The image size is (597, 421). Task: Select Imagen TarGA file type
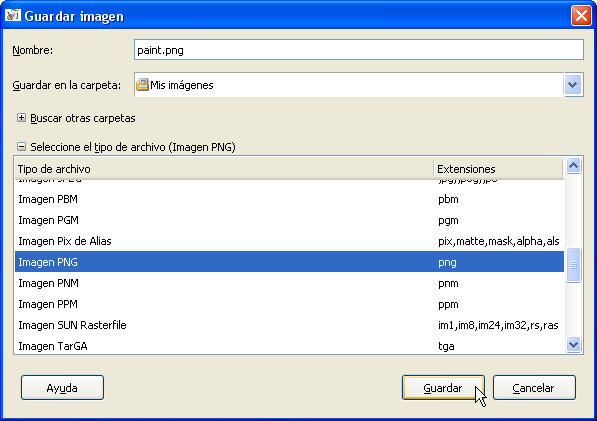coord(289,346)
